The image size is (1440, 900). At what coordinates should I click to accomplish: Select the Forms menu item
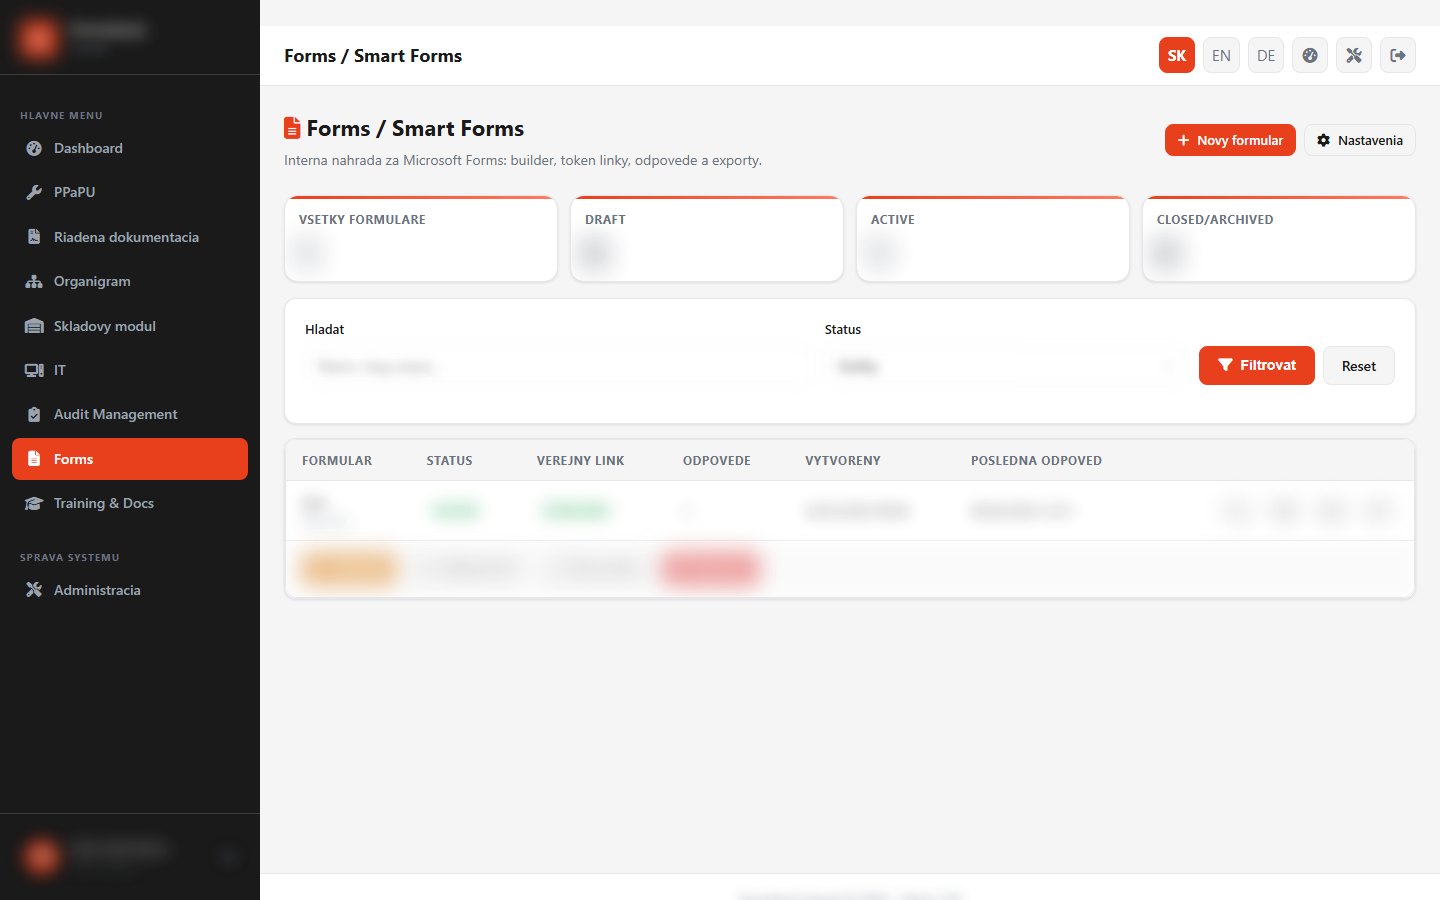130,459
